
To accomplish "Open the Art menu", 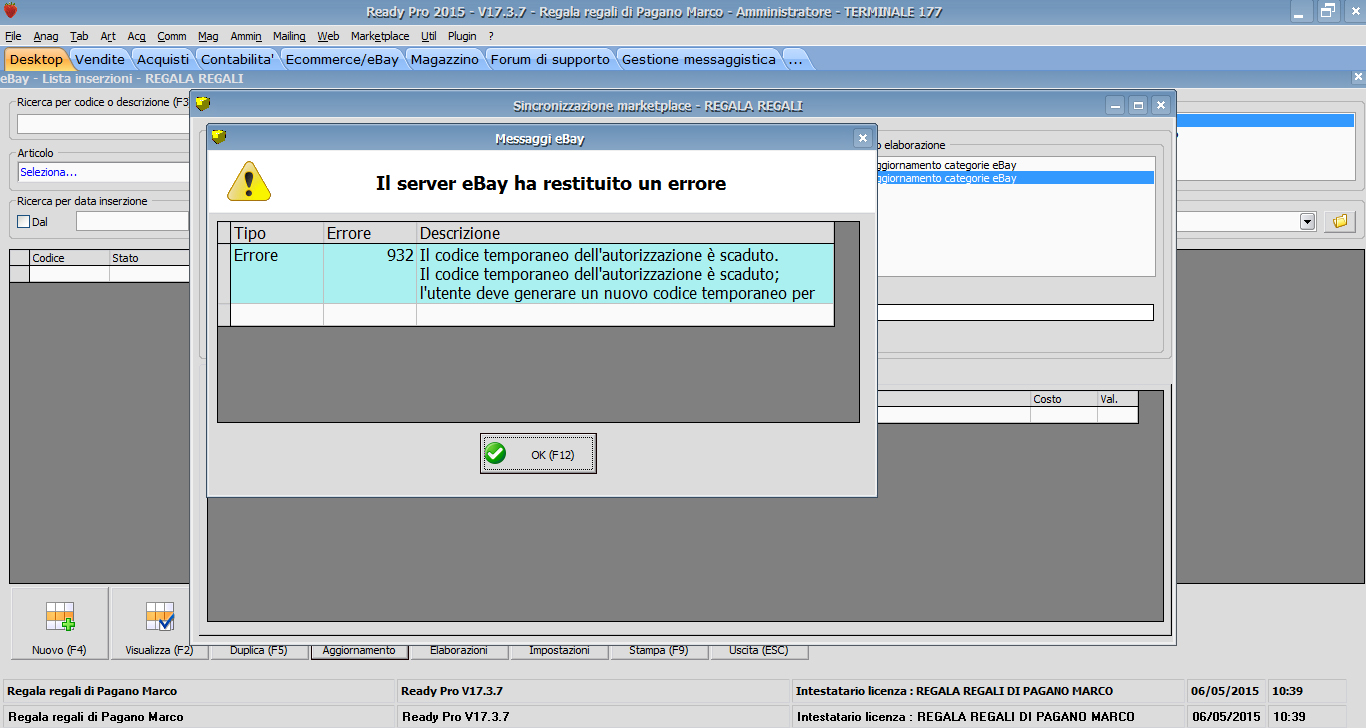I will point(108,36).
